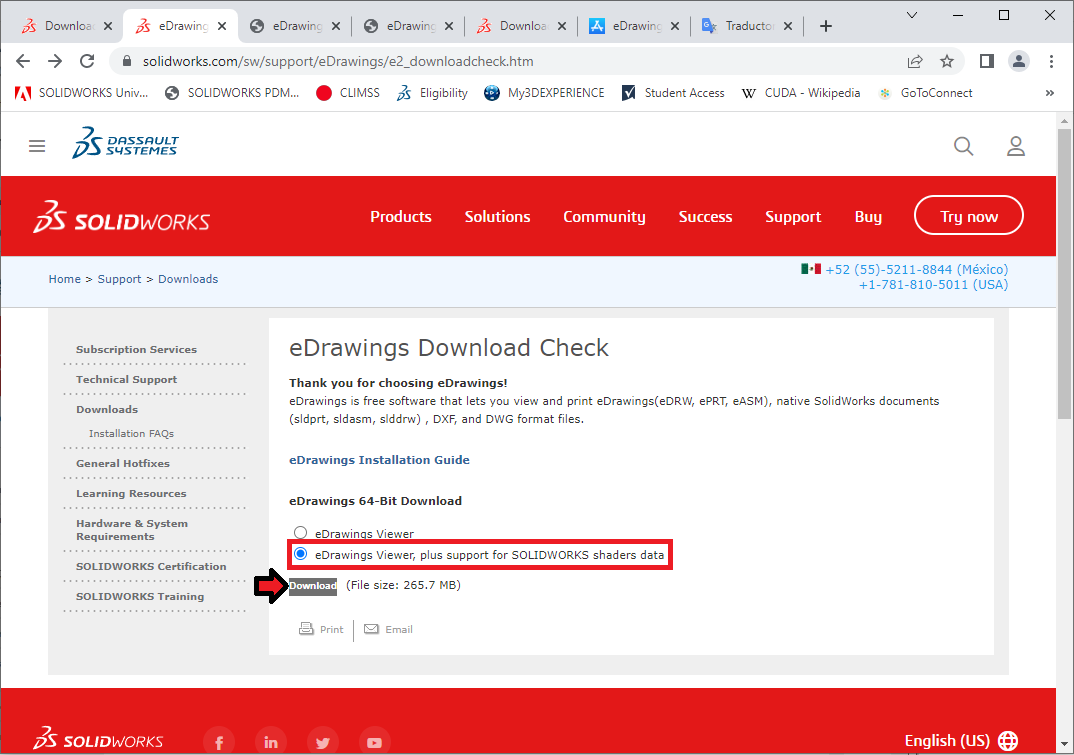Close the Traductor tab
The height and width of the screenshot is (755, 1074).
pyautogui.click(x=788, y=26)
